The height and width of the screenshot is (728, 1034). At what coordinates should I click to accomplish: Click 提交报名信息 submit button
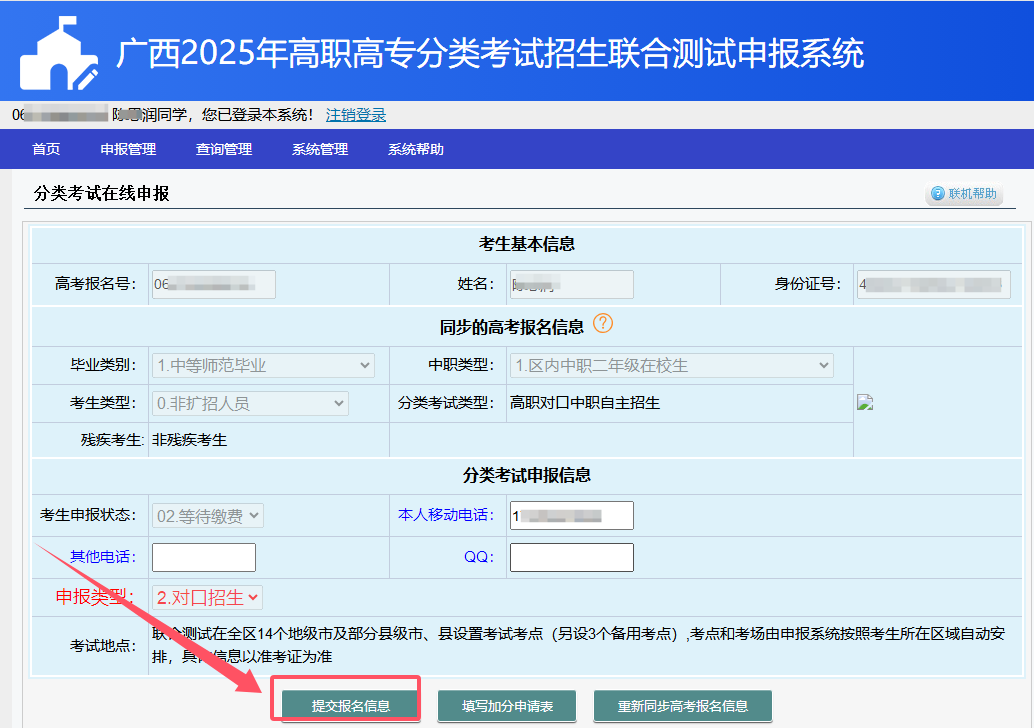click(350, 705)
